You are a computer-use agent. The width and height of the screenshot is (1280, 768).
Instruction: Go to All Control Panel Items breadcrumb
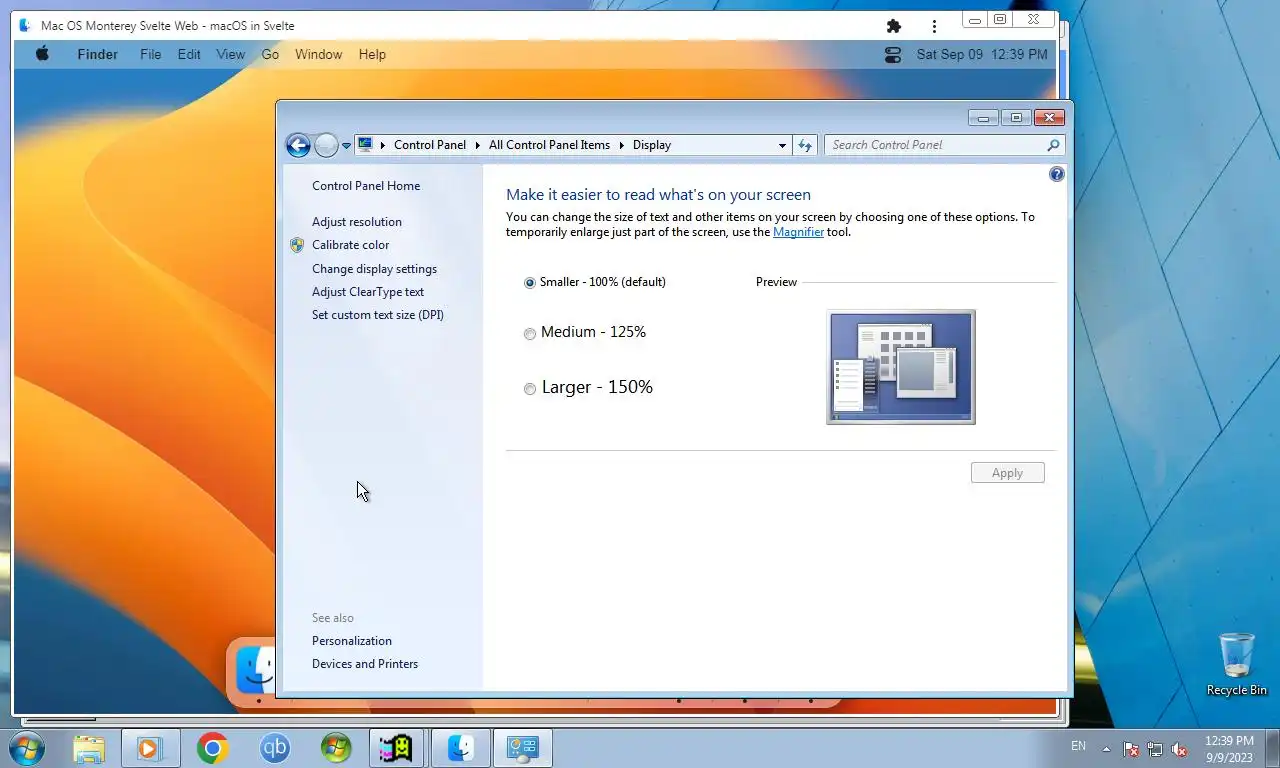(549, 145)
